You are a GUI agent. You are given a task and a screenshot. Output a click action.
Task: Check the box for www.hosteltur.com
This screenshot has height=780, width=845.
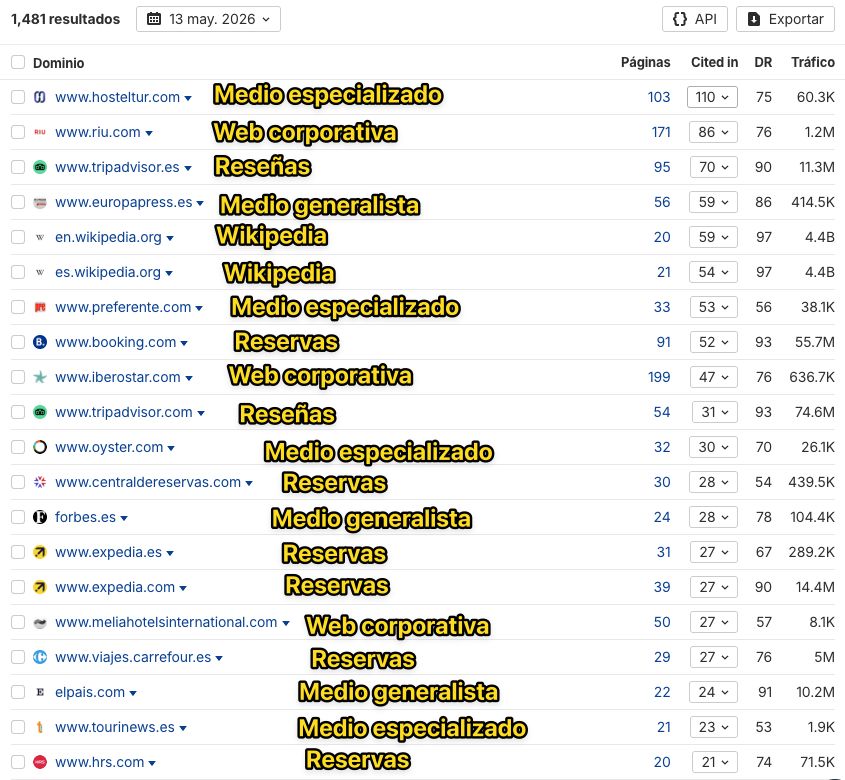(x=18, y=97)
